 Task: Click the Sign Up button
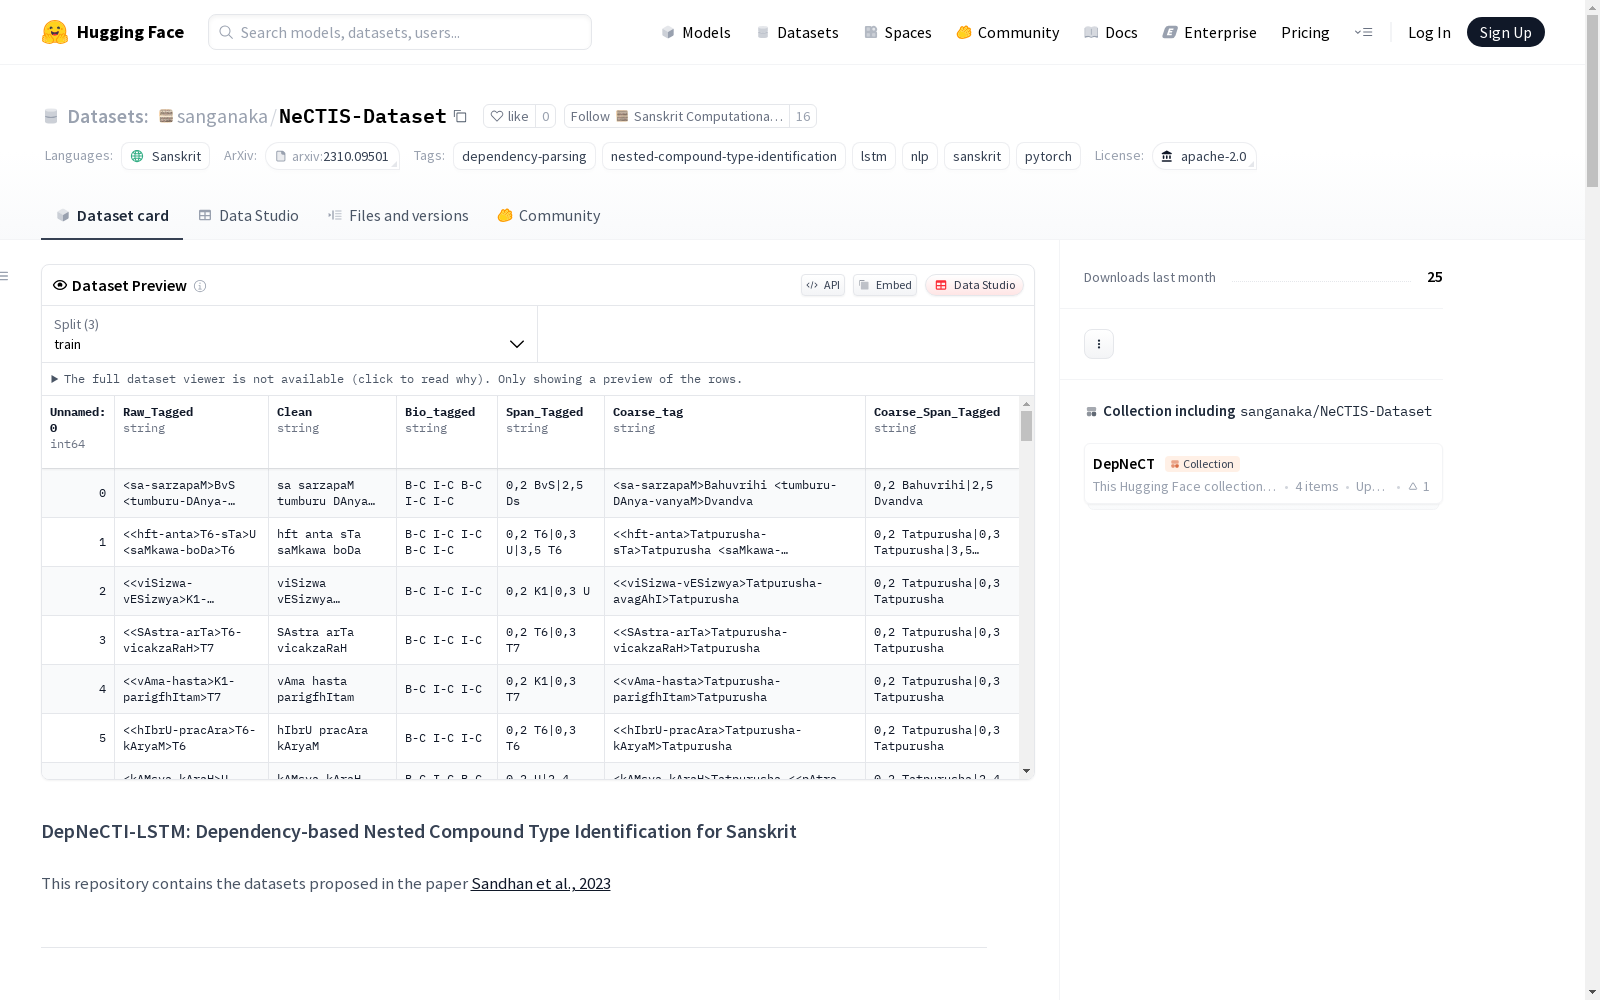(1505, 32)
